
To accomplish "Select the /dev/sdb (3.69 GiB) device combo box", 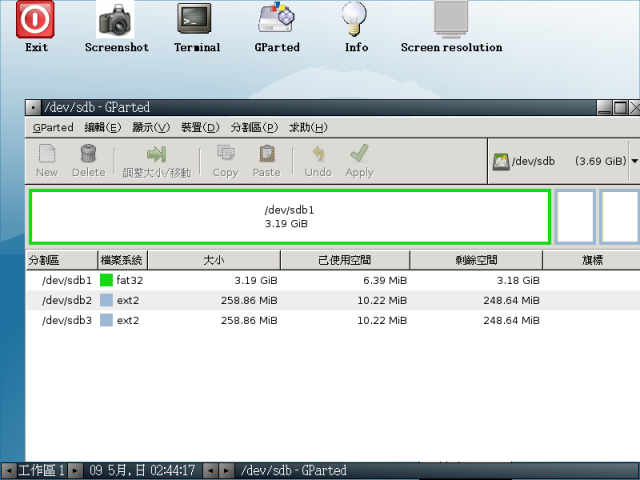I will point(564,161).
